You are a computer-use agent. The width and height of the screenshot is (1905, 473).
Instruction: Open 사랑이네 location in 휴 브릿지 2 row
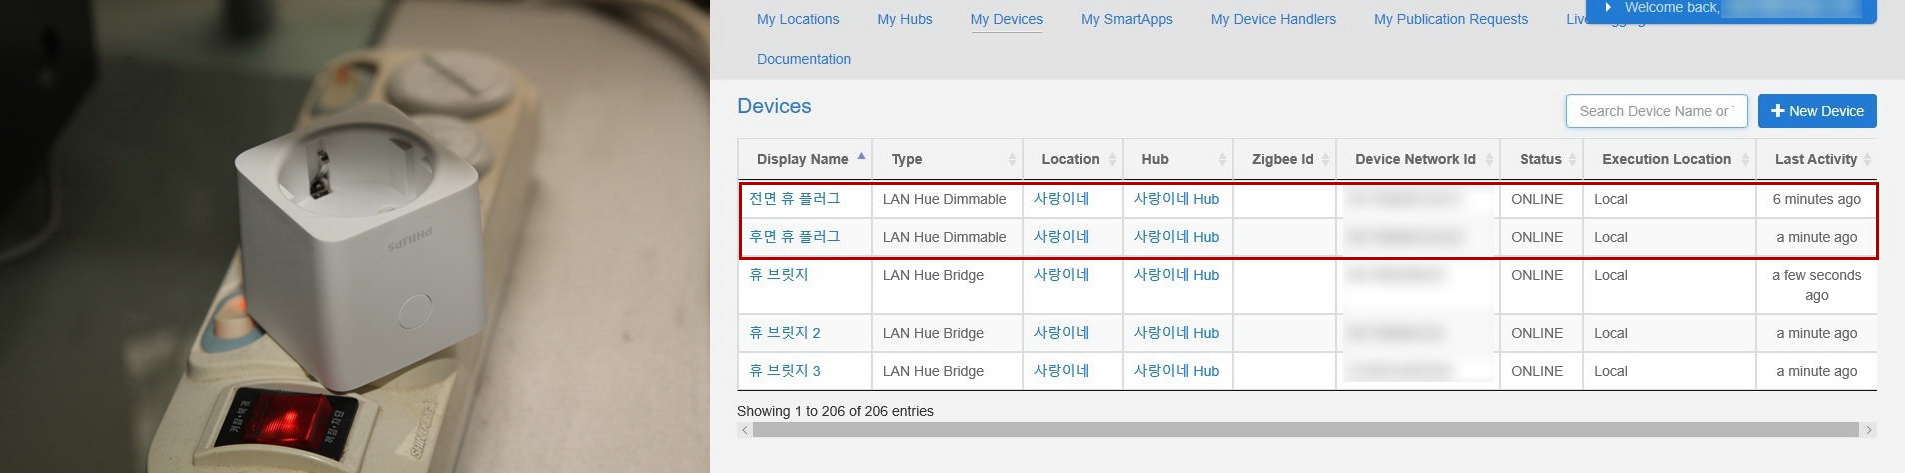coord(1061,333)
